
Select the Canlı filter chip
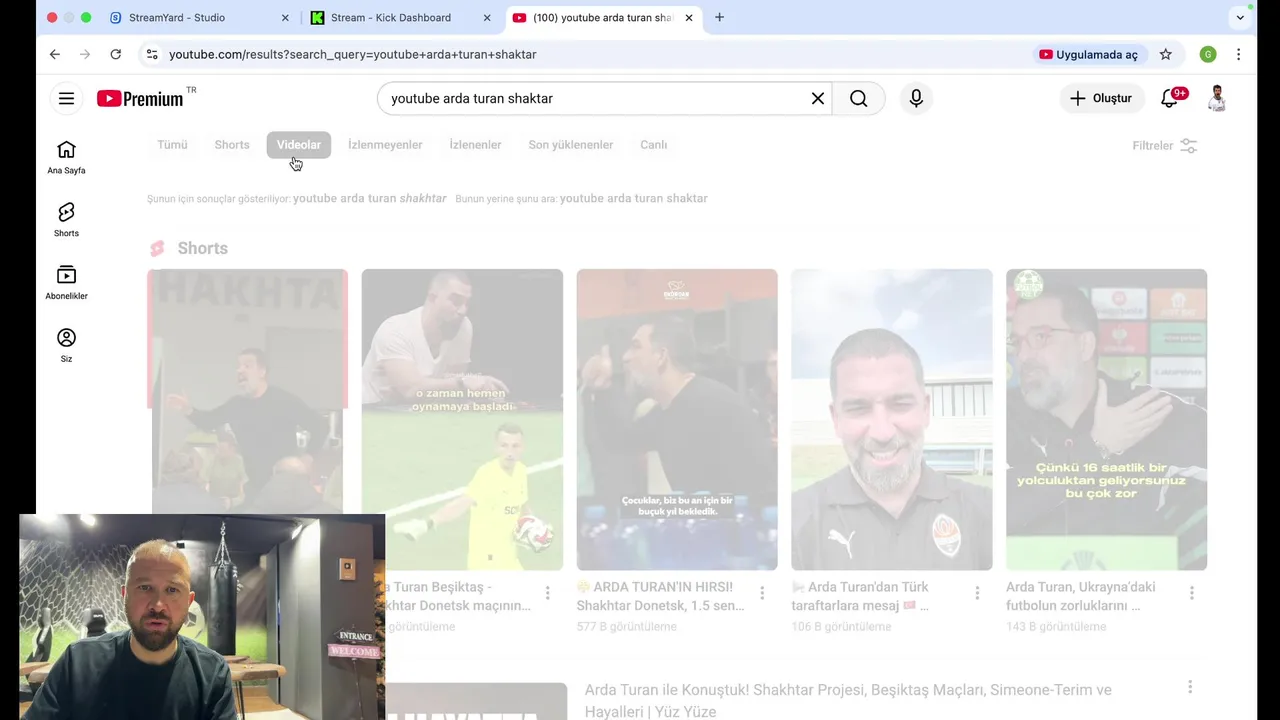click(654, 145)
